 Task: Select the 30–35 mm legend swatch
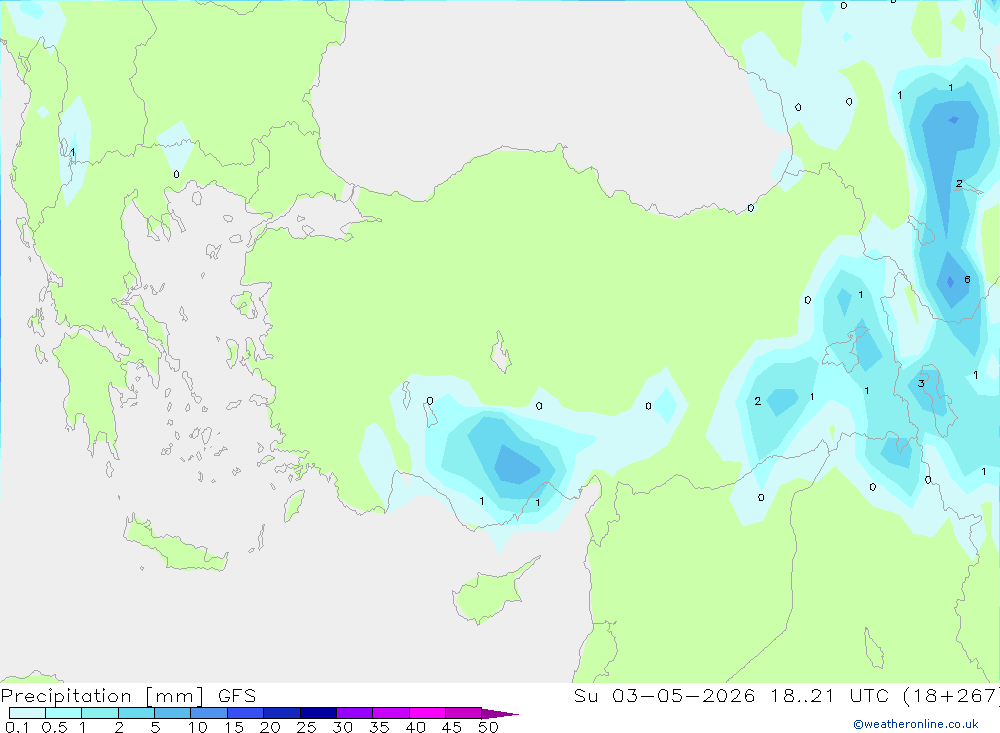(355, 713)
